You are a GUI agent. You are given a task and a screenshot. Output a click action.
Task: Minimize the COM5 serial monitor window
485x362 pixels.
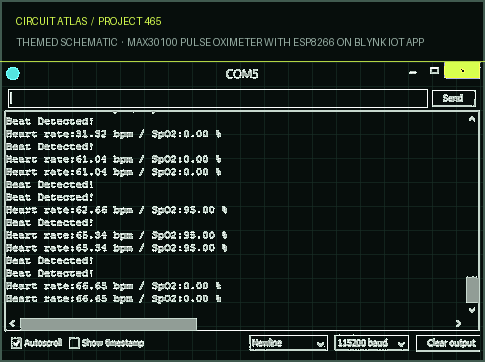click(413, 72)
